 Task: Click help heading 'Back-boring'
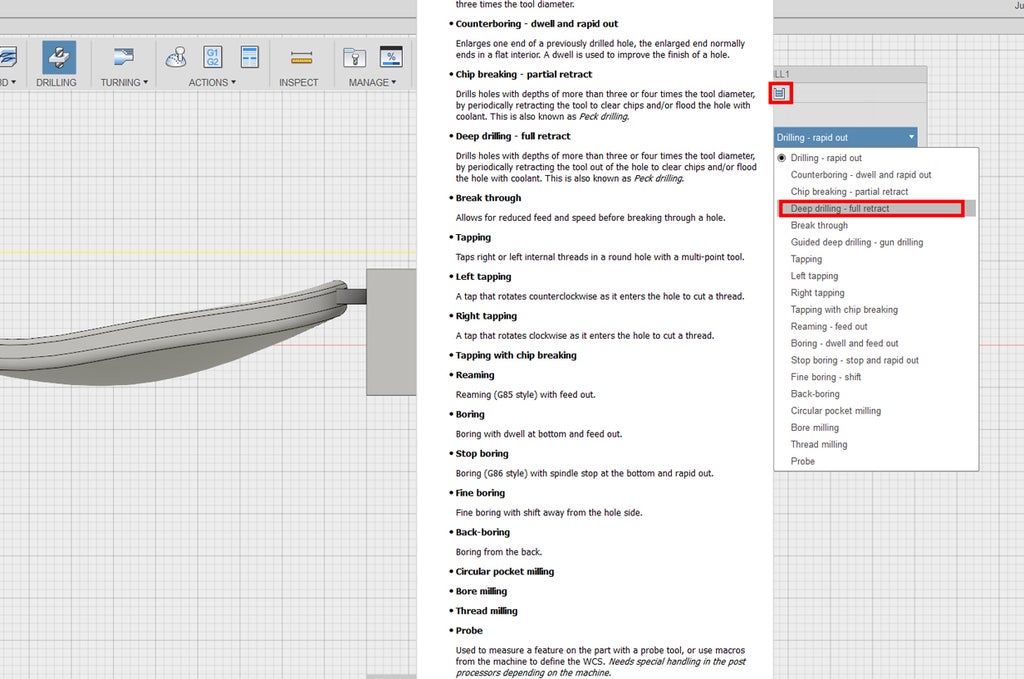coord(483,532)
